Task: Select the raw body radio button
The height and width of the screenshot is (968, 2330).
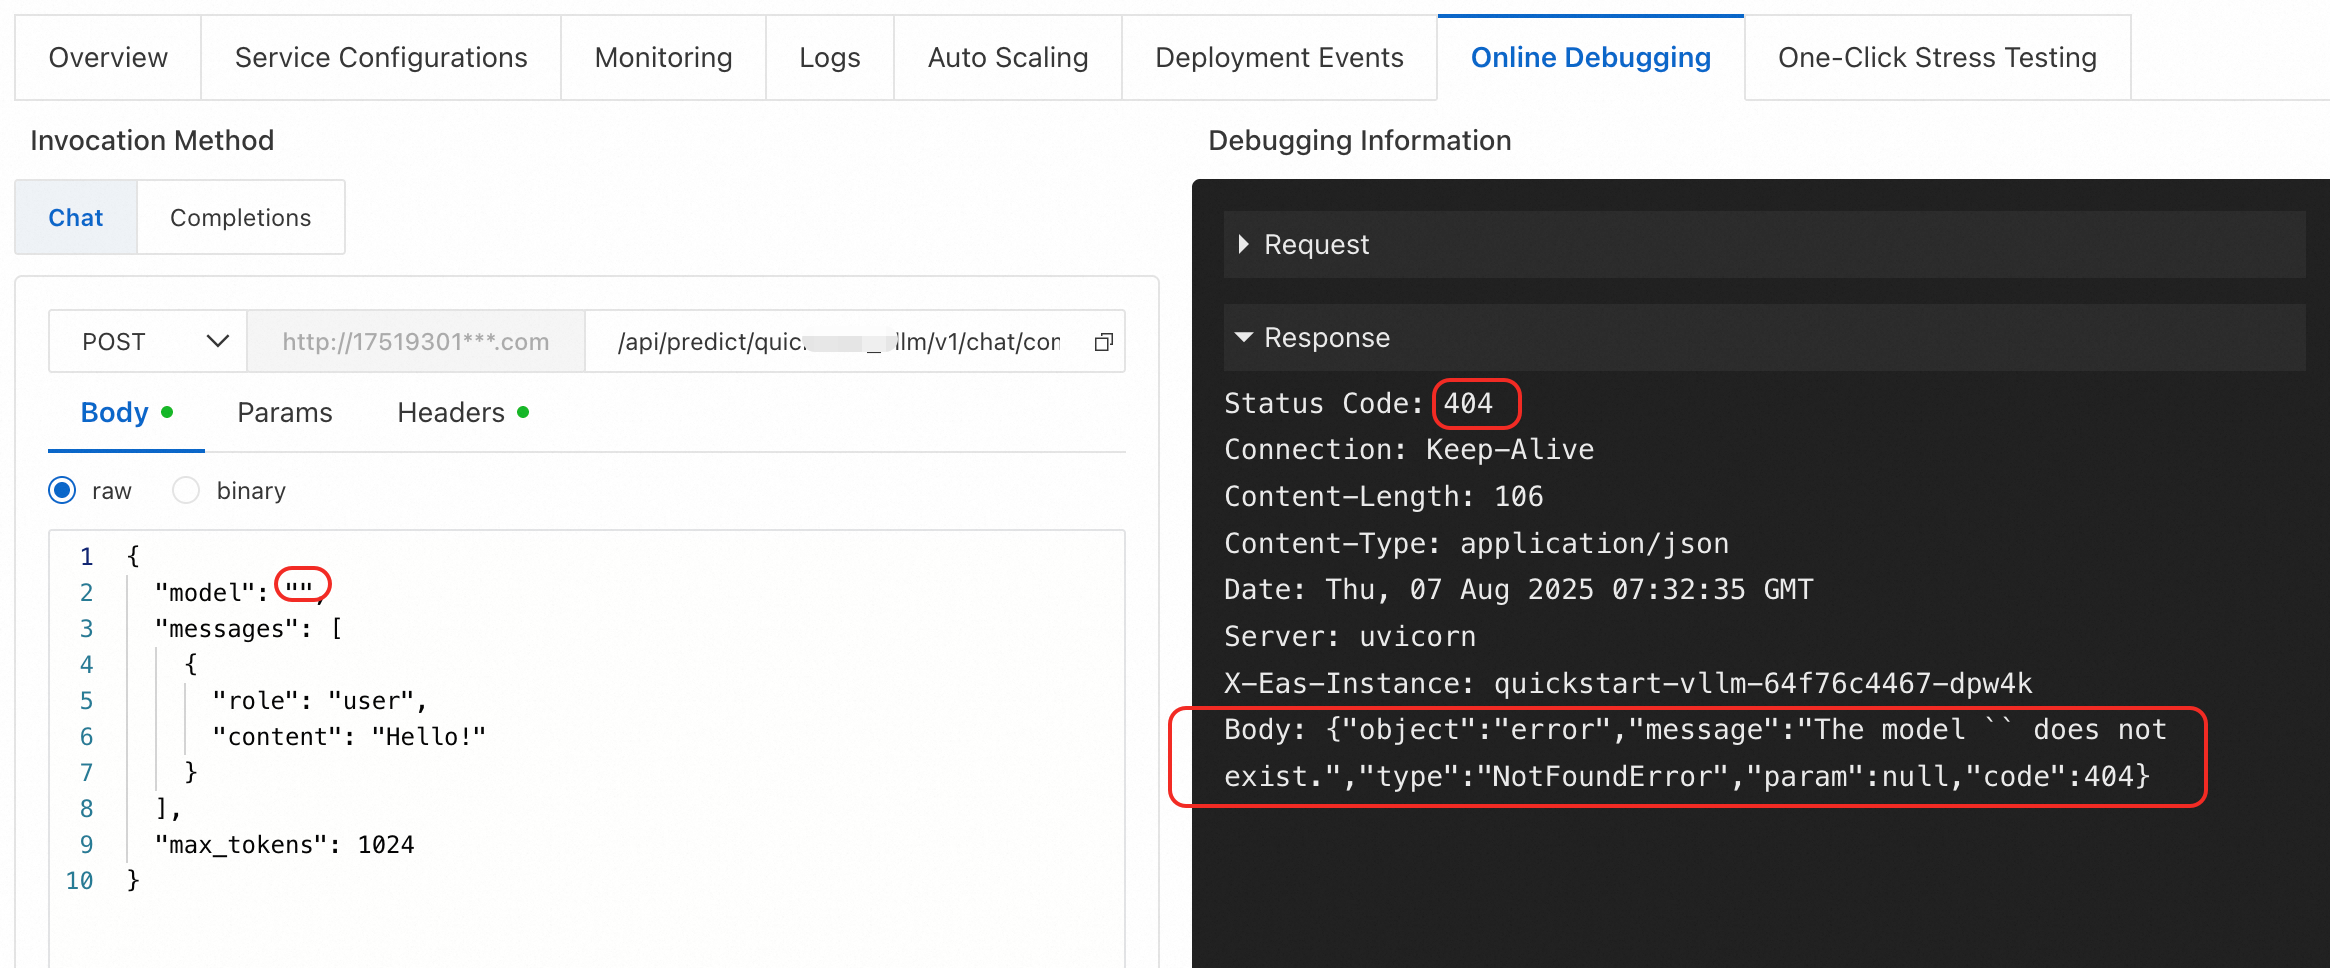Action: pos(62,491)
